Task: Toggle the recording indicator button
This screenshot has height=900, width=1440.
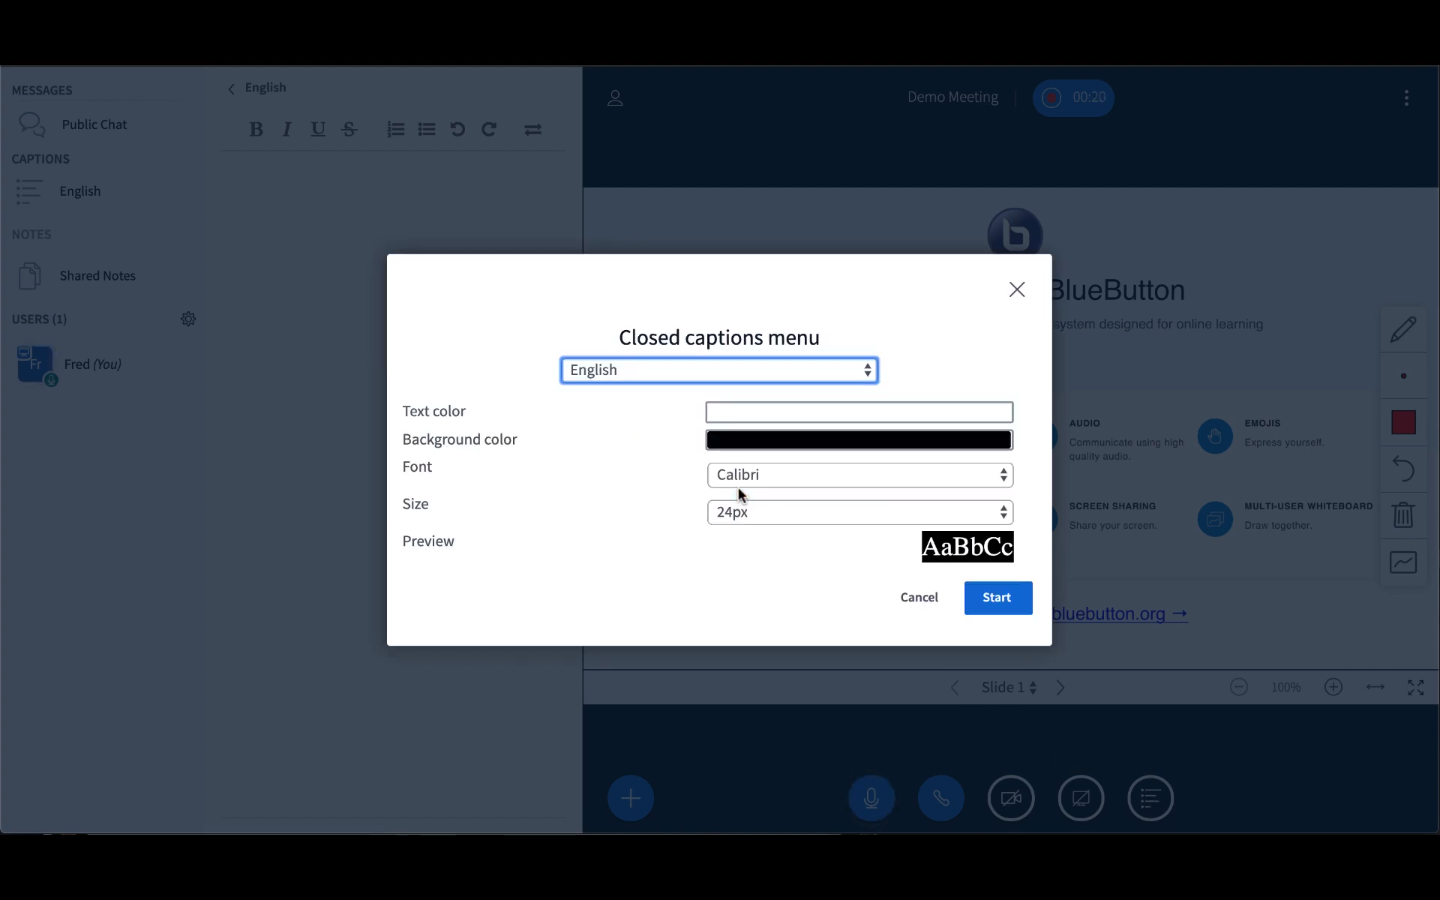Action: point(1073,98)
